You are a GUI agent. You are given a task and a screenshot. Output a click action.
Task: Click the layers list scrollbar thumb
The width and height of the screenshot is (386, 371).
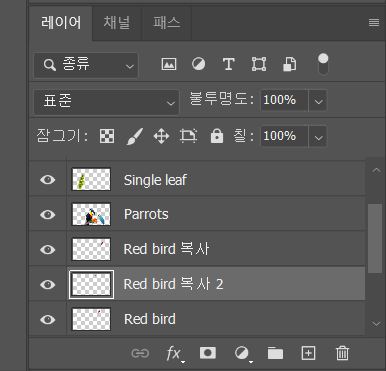(x=375, y=239)
